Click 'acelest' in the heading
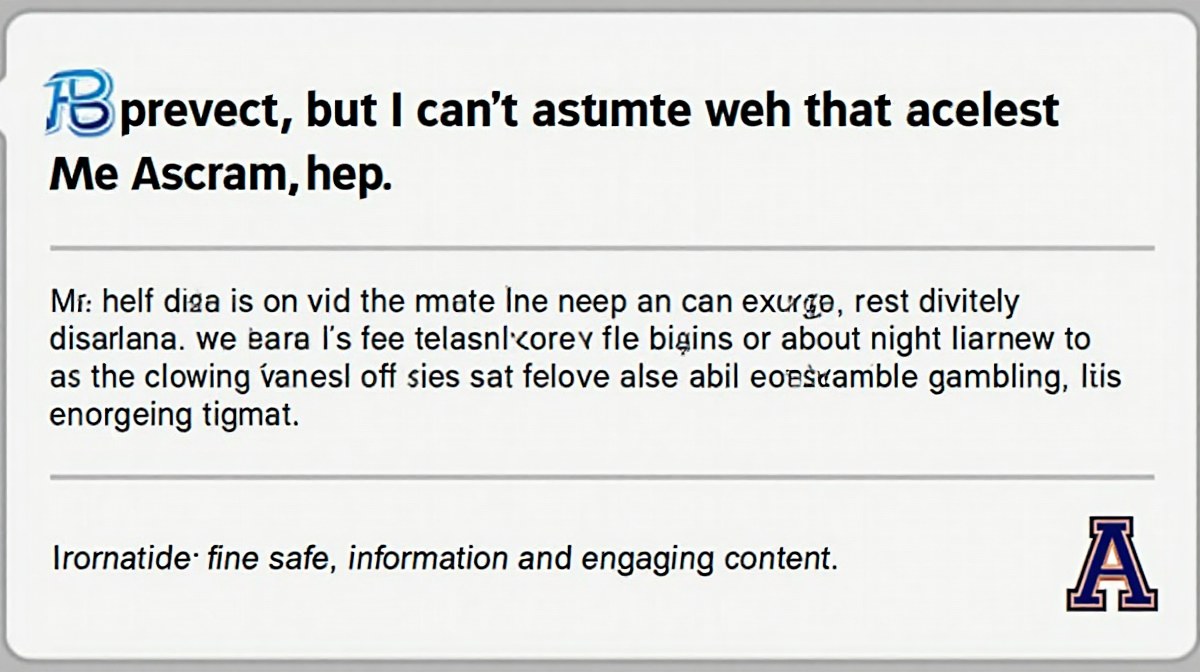The height and width of the screenshot is (672, 1200). click(982, 109)
